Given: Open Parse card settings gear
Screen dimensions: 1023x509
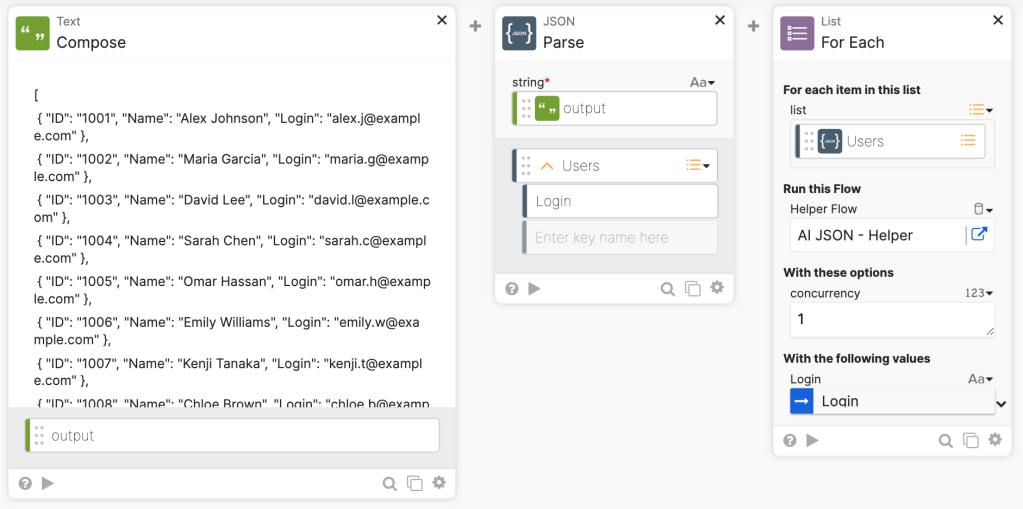Looking at the screenshot, I should [x=717, y=288].
